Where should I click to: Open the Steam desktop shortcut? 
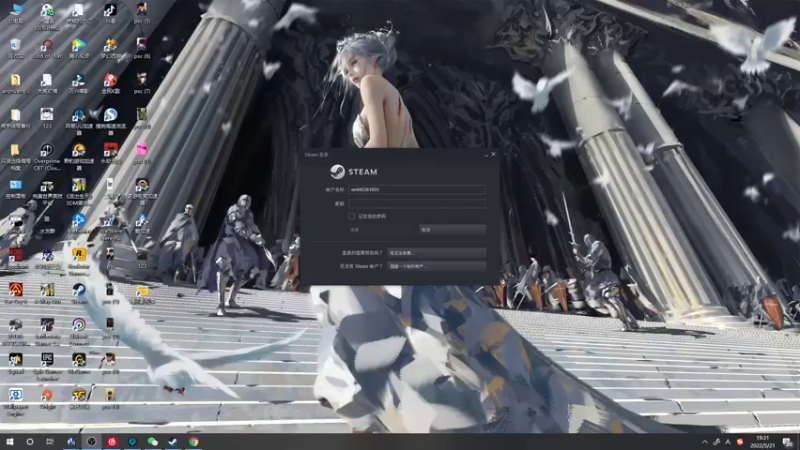[79, 293]
